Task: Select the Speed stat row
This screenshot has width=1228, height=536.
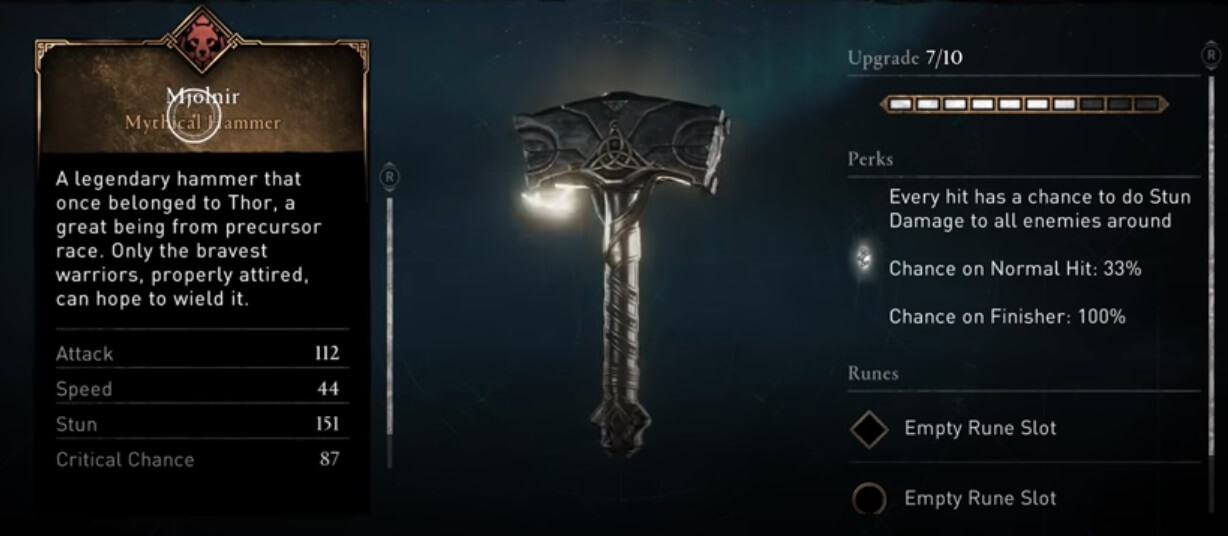Action: click(197, 389)
